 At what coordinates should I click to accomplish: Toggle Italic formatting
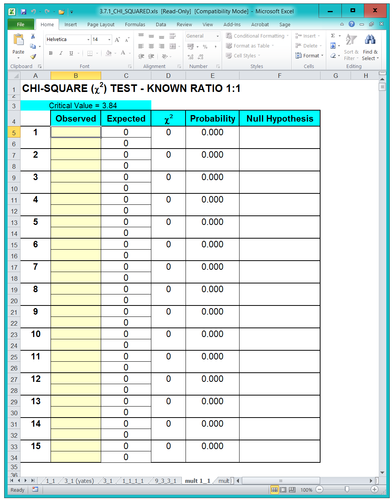point(61,53)
